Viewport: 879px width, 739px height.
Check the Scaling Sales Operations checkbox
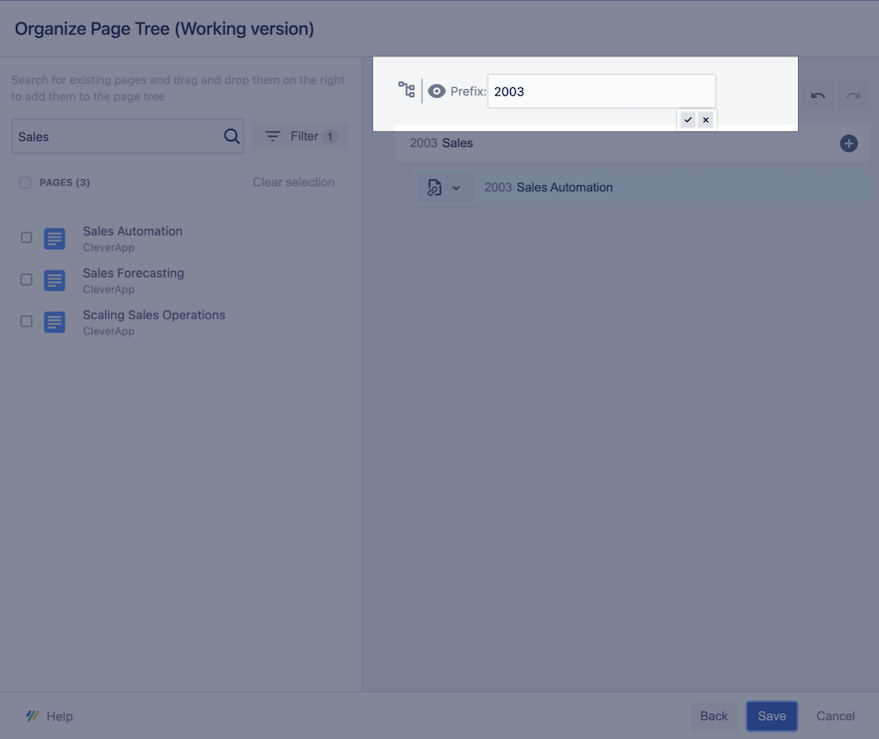coord(26,322)
